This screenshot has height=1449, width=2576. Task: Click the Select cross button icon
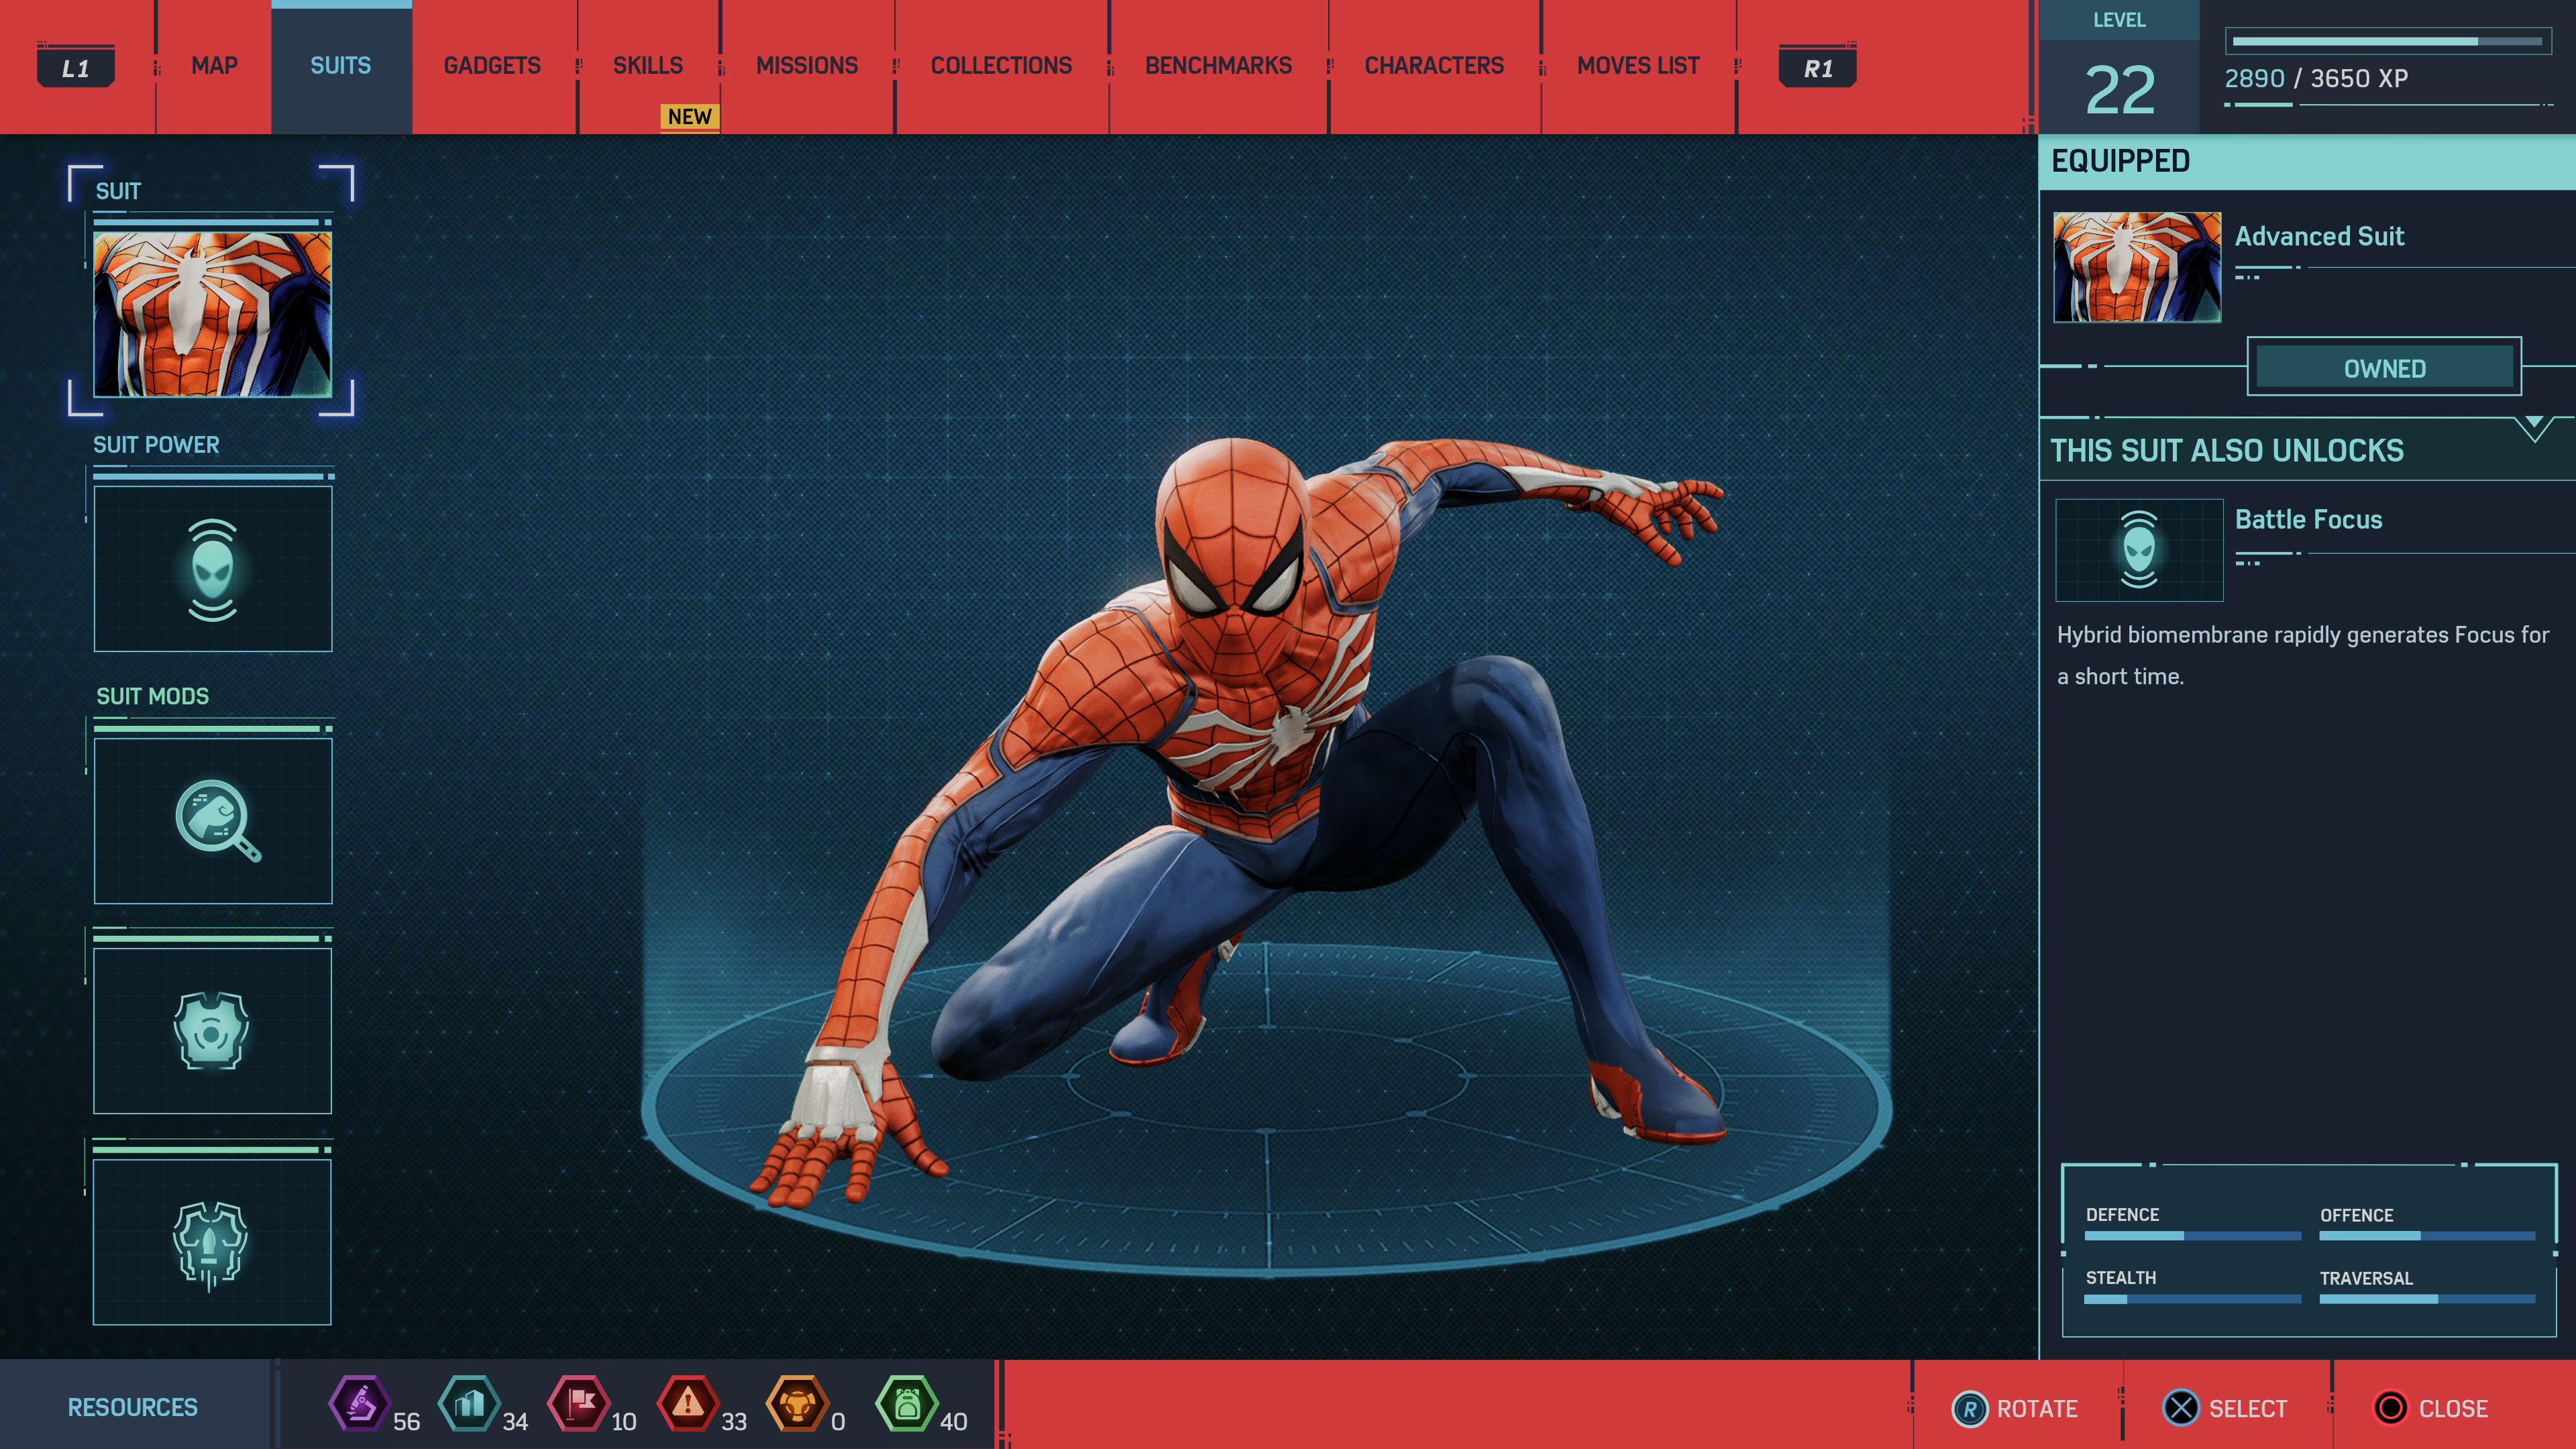click(x=2181, y=1408)
